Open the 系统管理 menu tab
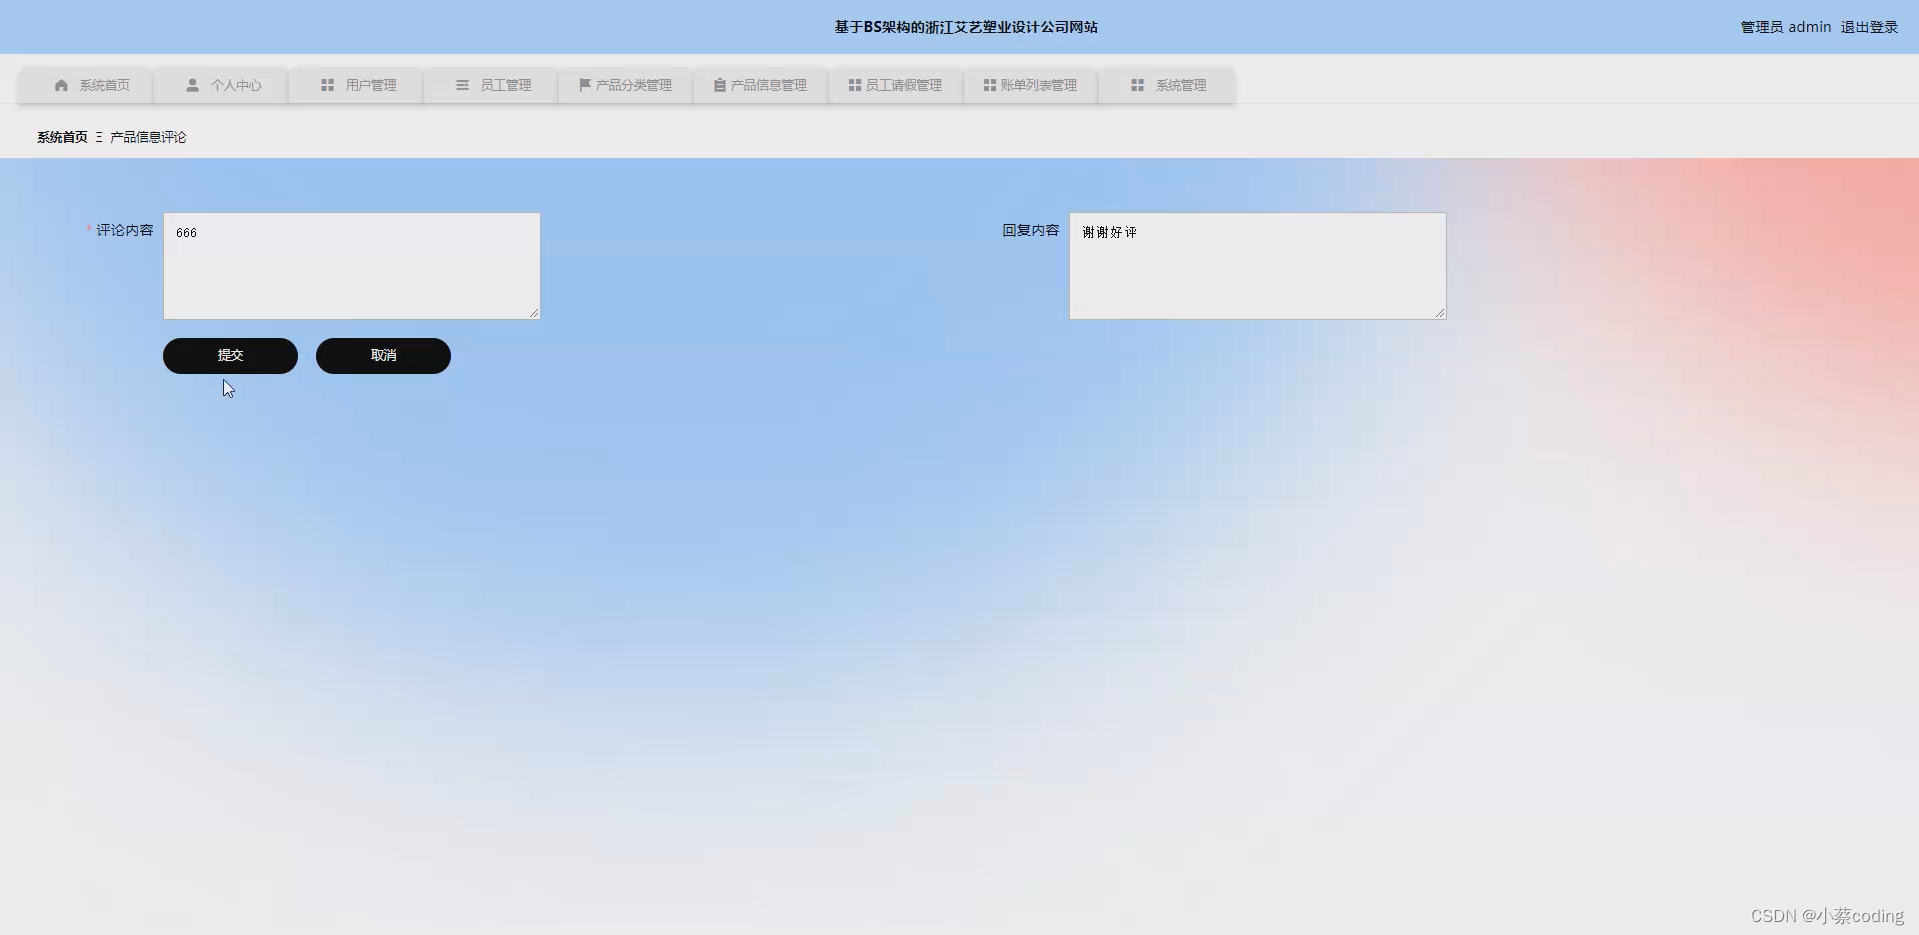Image resolution: width=1919 pixels, height=935 pixels. 1166,85
